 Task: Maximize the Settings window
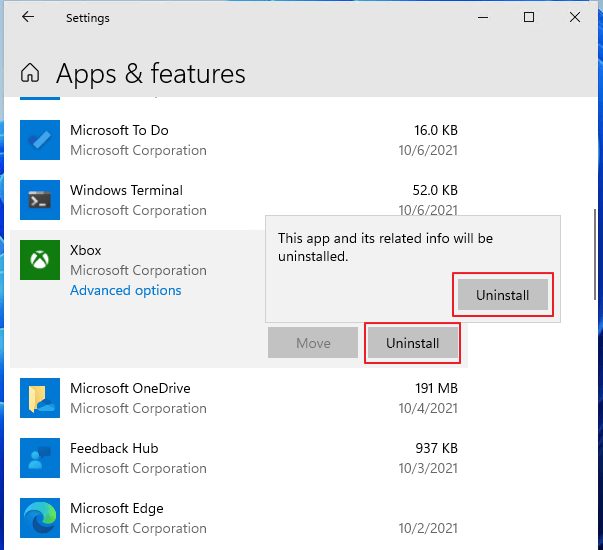pos(529,17)
